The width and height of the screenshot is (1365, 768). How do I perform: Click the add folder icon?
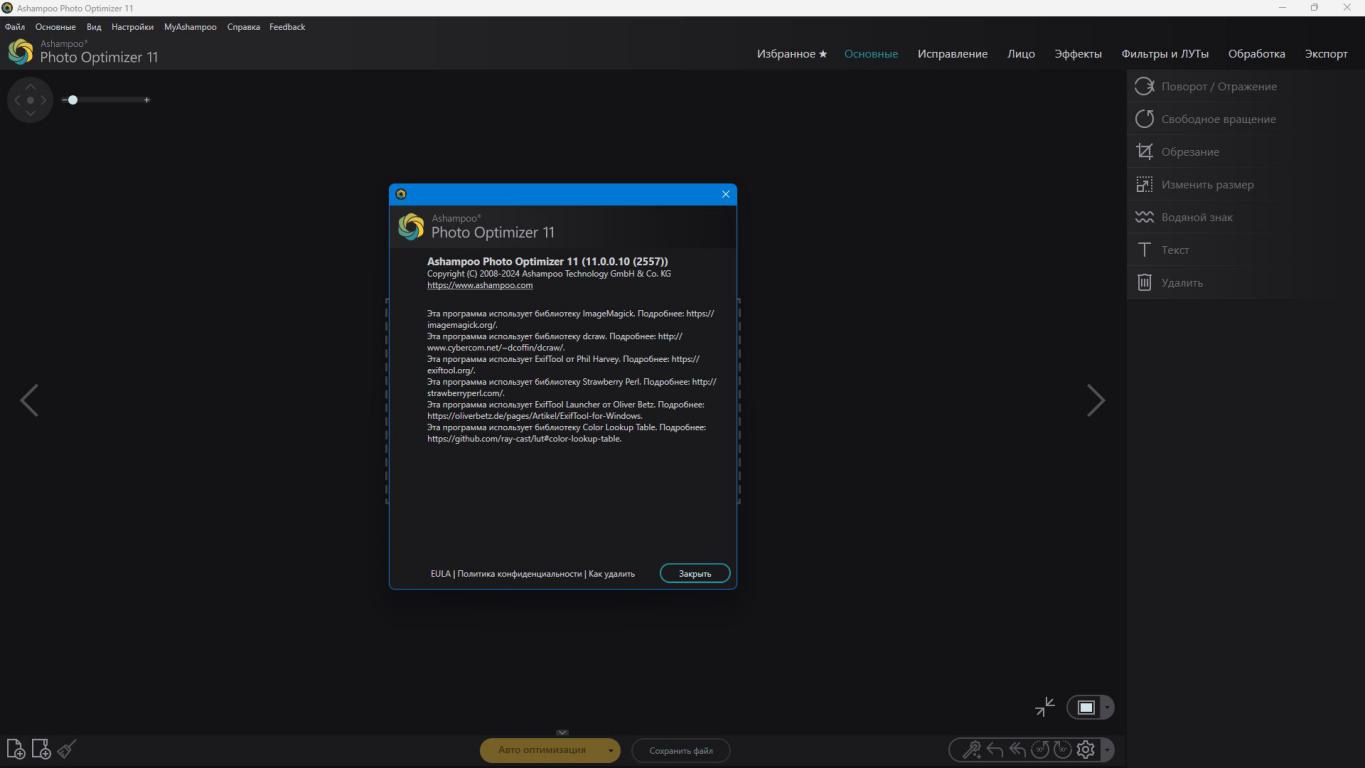click(x=41, y=749)
